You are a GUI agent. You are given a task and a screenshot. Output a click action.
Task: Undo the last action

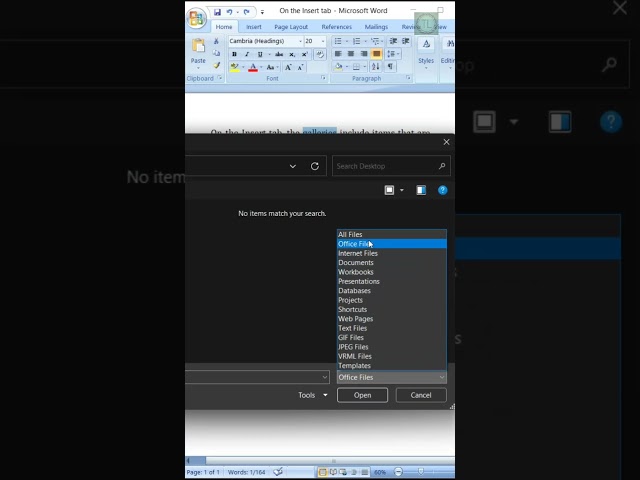coord(229,12)
